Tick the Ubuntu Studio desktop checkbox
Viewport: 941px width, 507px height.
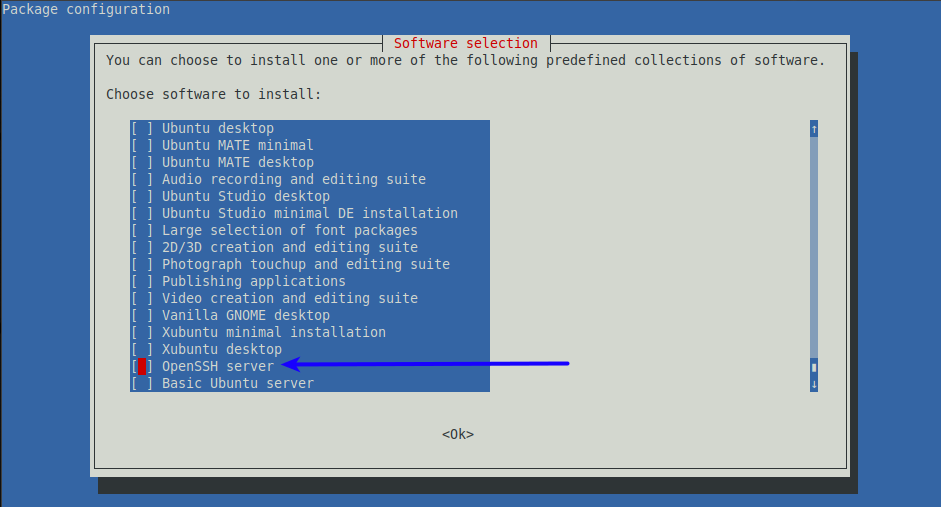click(142, 196)
